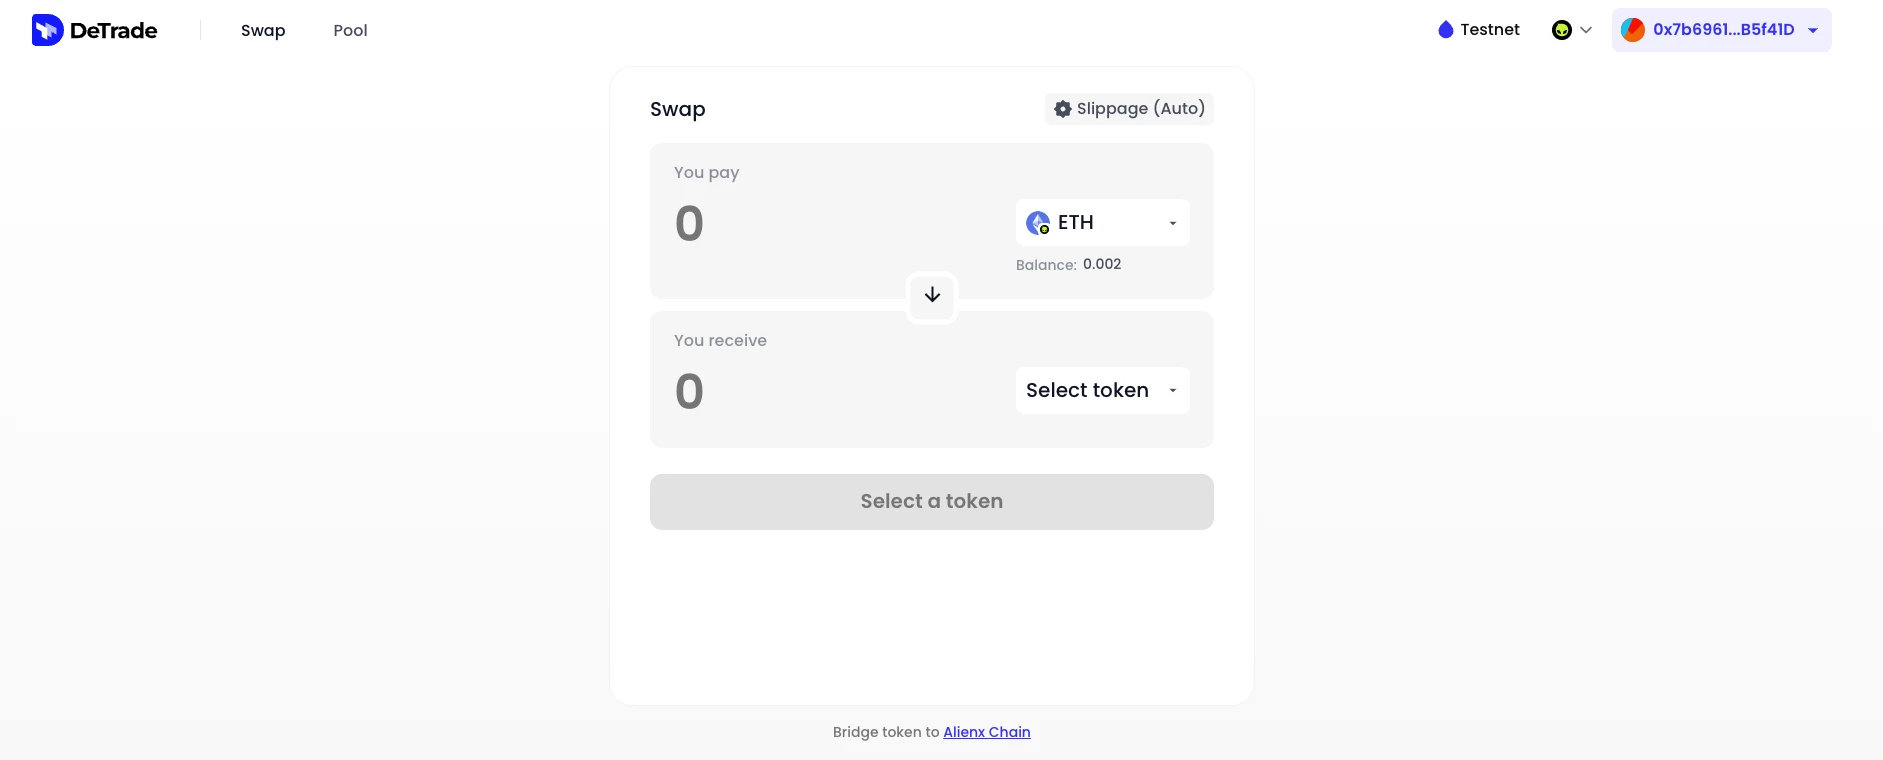Open the Select token dropdown
Image resolution: width=1883 pixels, height=760 pixels.
point(1102,390)
